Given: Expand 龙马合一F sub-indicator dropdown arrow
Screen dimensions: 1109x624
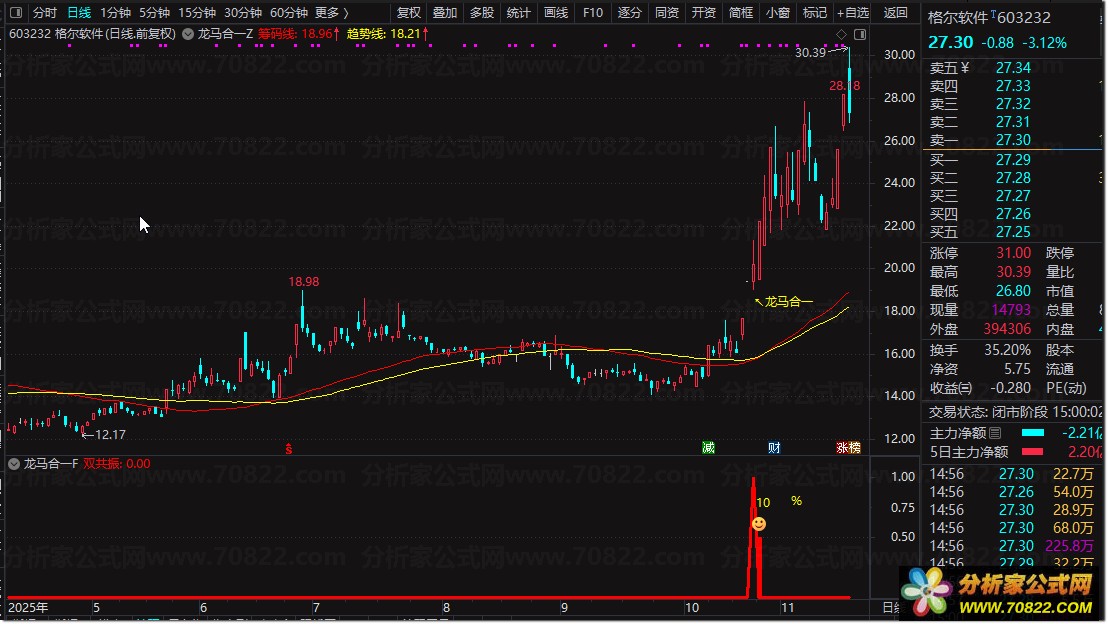Looking at the screenshot, I should pos(13,464).
